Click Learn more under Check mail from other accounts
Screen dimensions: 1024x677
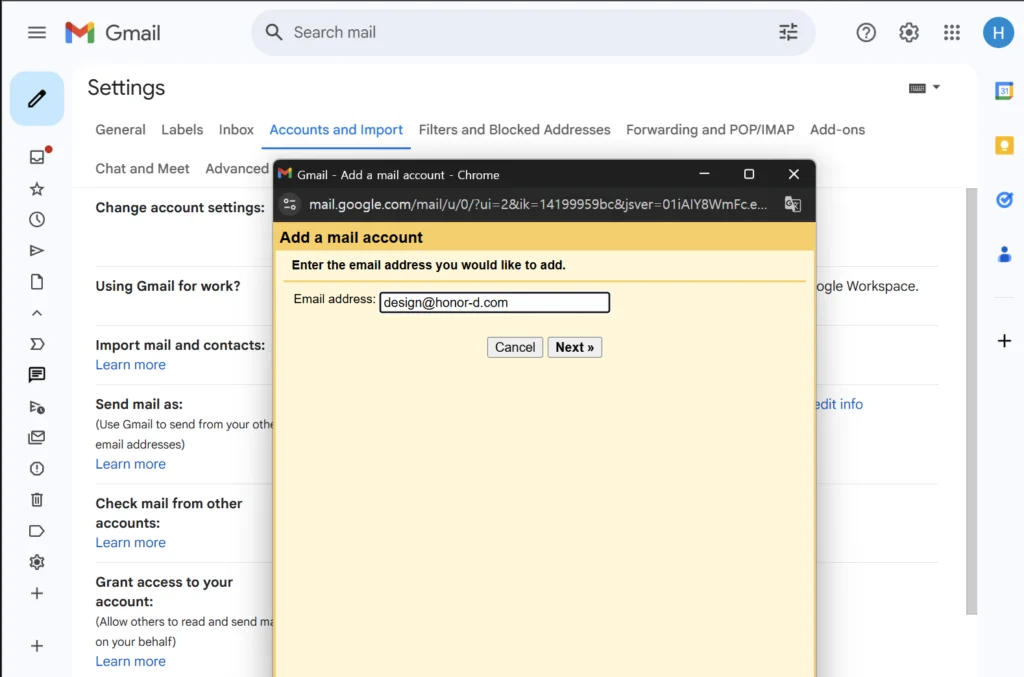point(131,543)
